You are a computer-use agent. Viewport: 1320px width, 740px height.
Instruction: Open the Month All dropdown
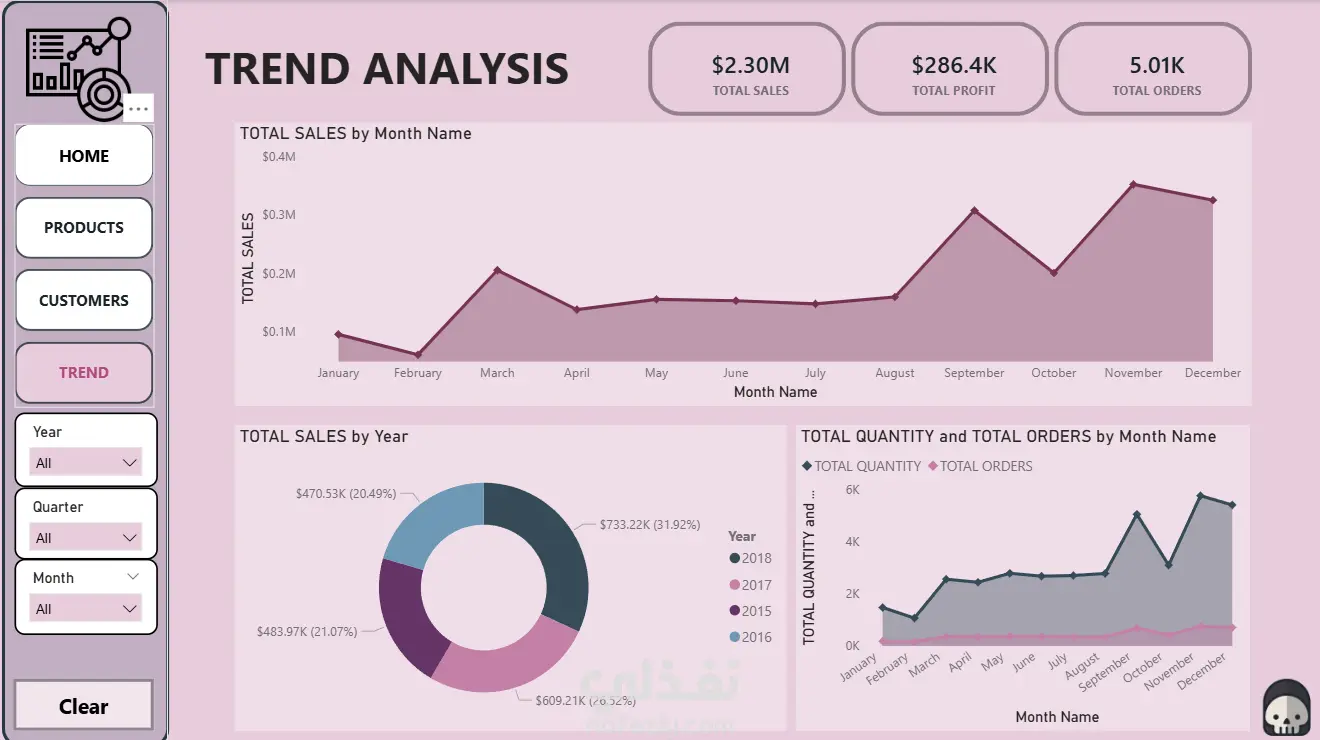point(86,608)
